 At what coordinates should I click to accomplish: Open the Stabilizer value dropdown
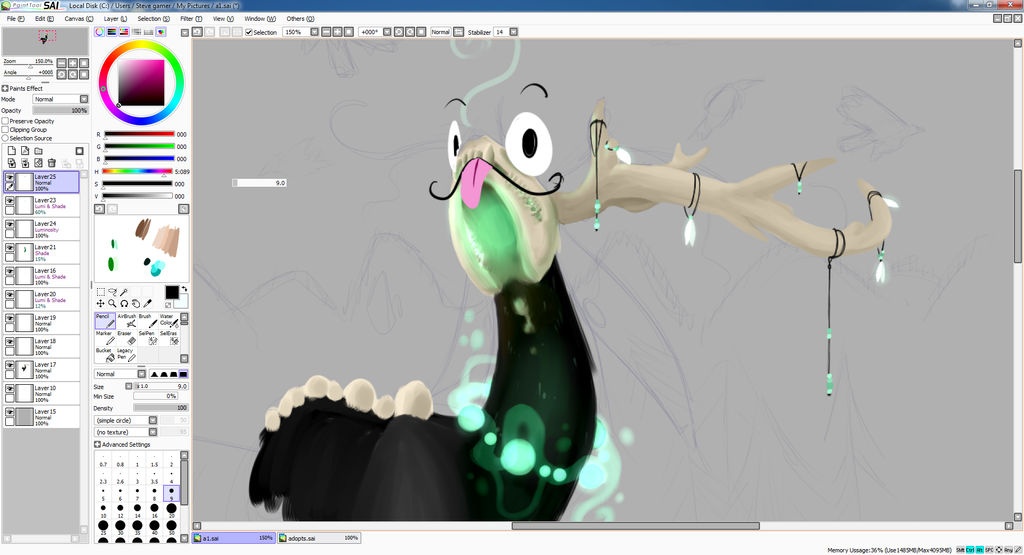[x=513, y=32]
